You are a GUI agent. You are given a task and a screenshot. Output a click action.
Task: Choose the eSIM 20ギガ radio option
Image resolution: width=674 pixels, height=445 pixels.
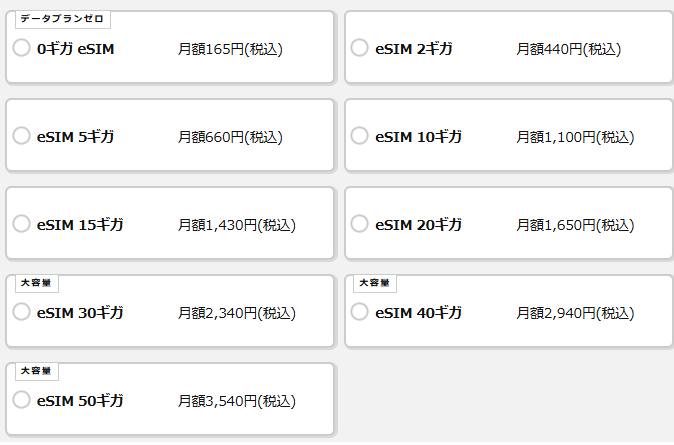coord(360,225)
